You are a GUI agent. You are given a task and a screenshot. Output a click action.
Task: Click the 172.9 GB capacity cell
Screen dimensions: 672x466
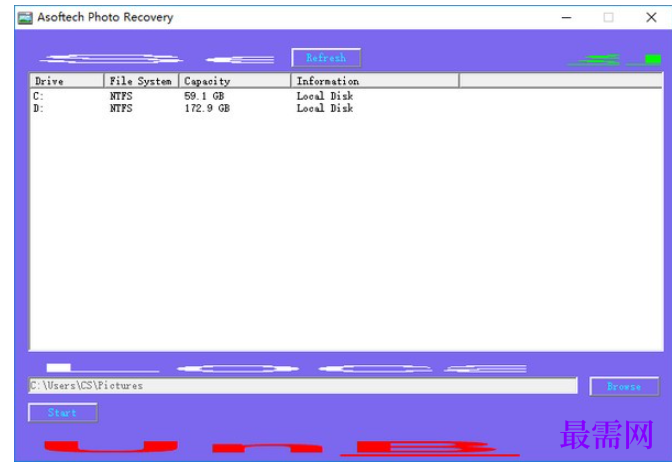207,108
